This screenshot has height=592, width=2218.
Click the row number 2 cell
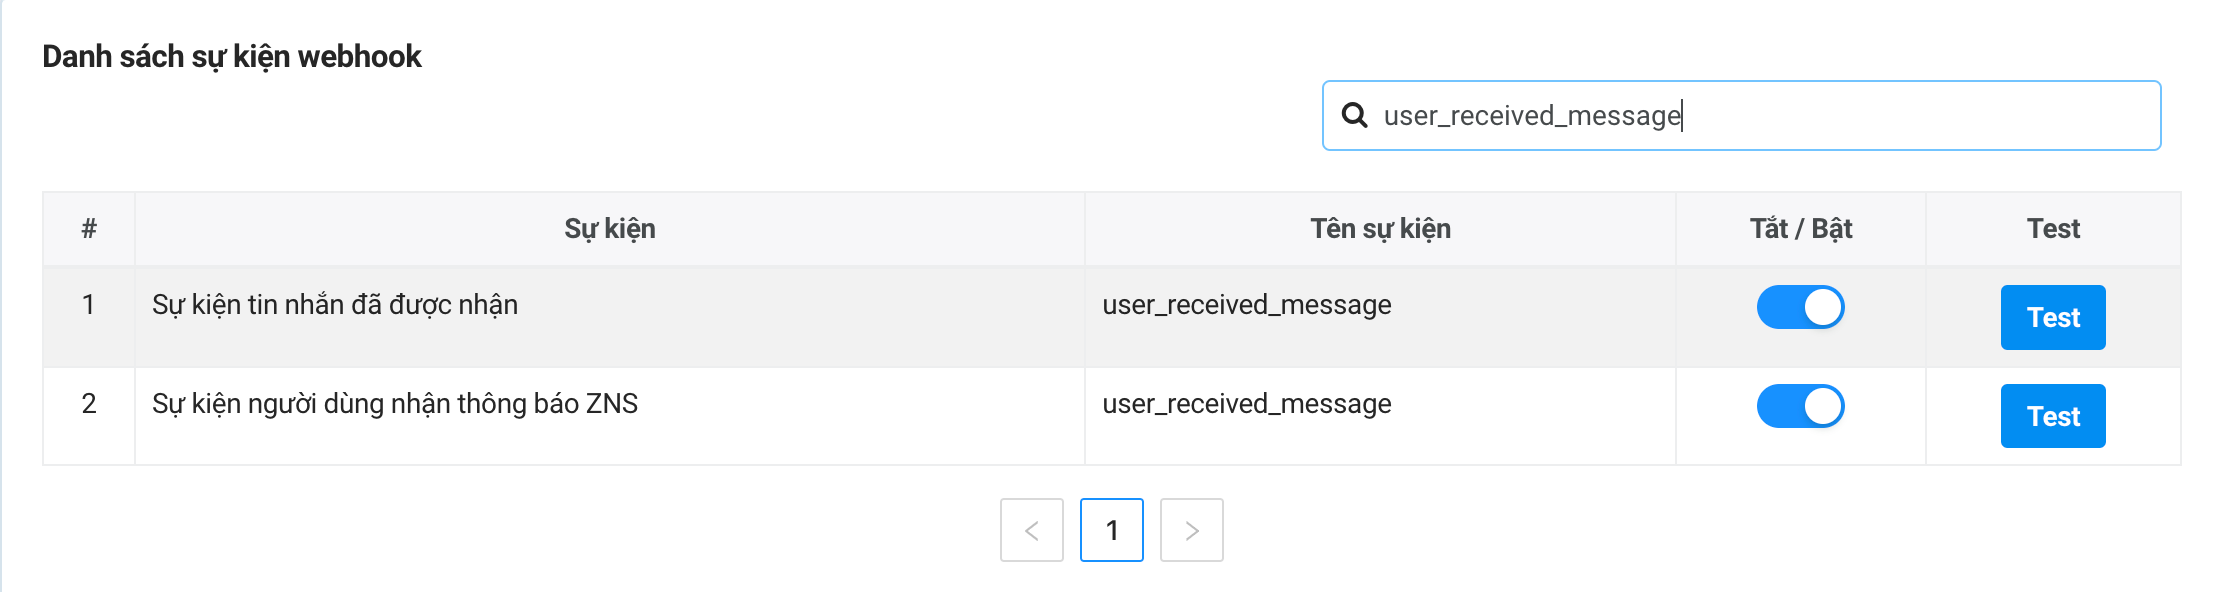click(x=89, y=404)
